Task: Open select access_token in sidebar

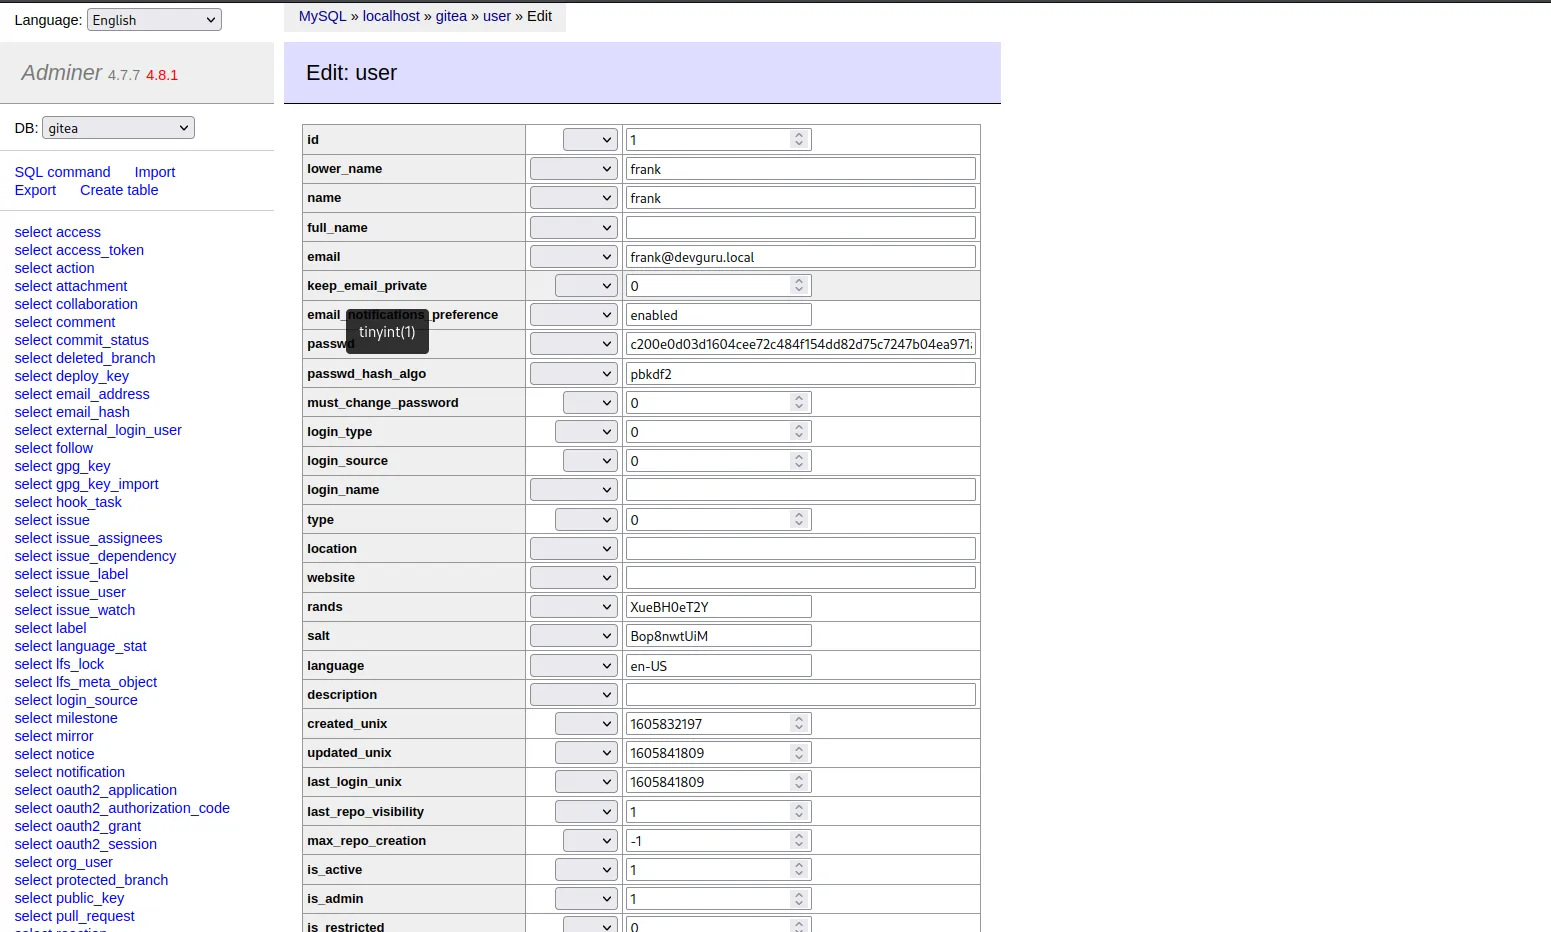Action: (79, 250)
